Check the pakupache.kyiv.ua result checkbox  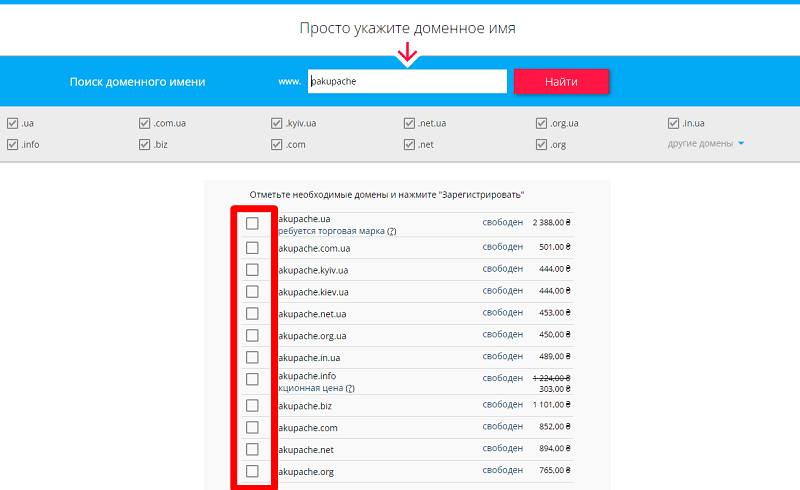pyautogui.click(x=252, y=270)
